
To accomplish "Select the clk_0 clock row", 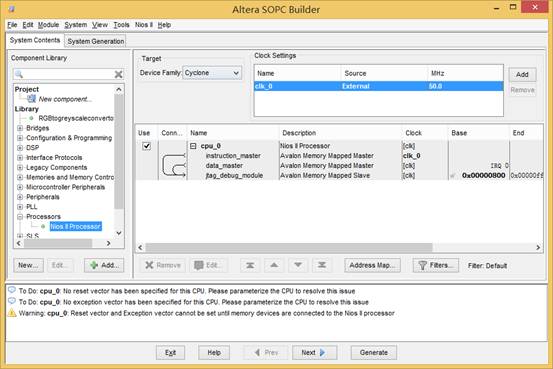I will [x=378, y=86].
